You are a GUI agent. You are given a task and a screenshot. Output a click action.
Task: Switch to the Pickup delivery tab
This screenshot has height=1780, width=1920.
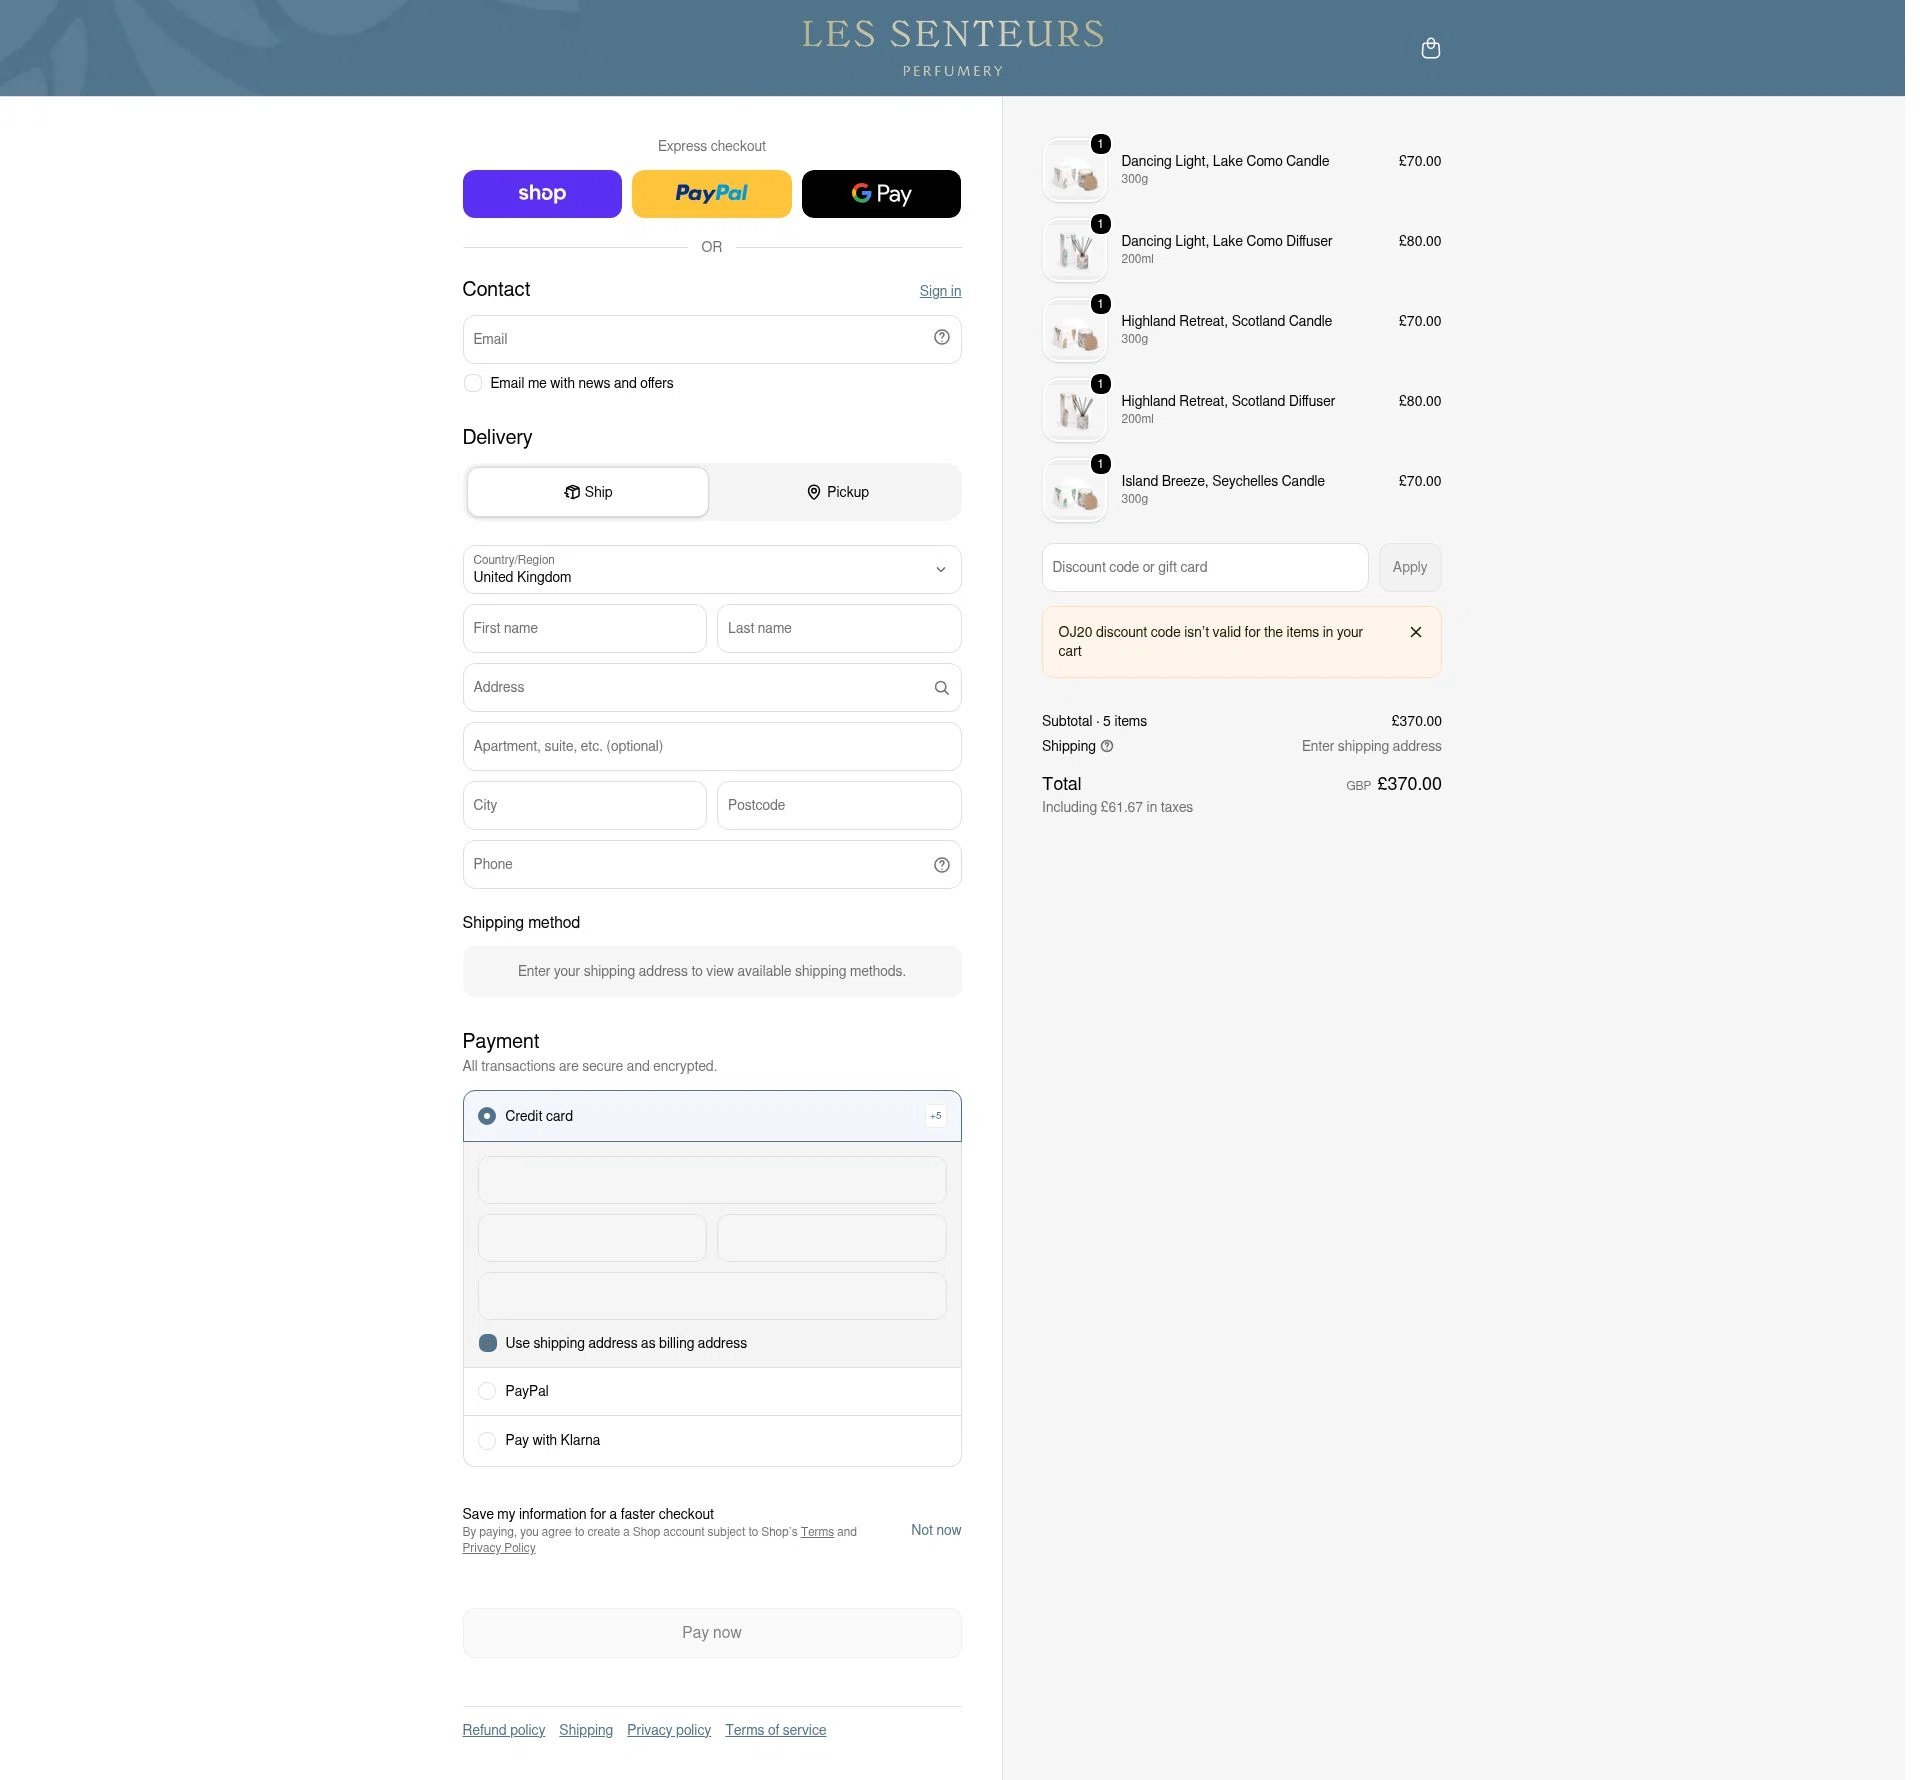[838, 492]
